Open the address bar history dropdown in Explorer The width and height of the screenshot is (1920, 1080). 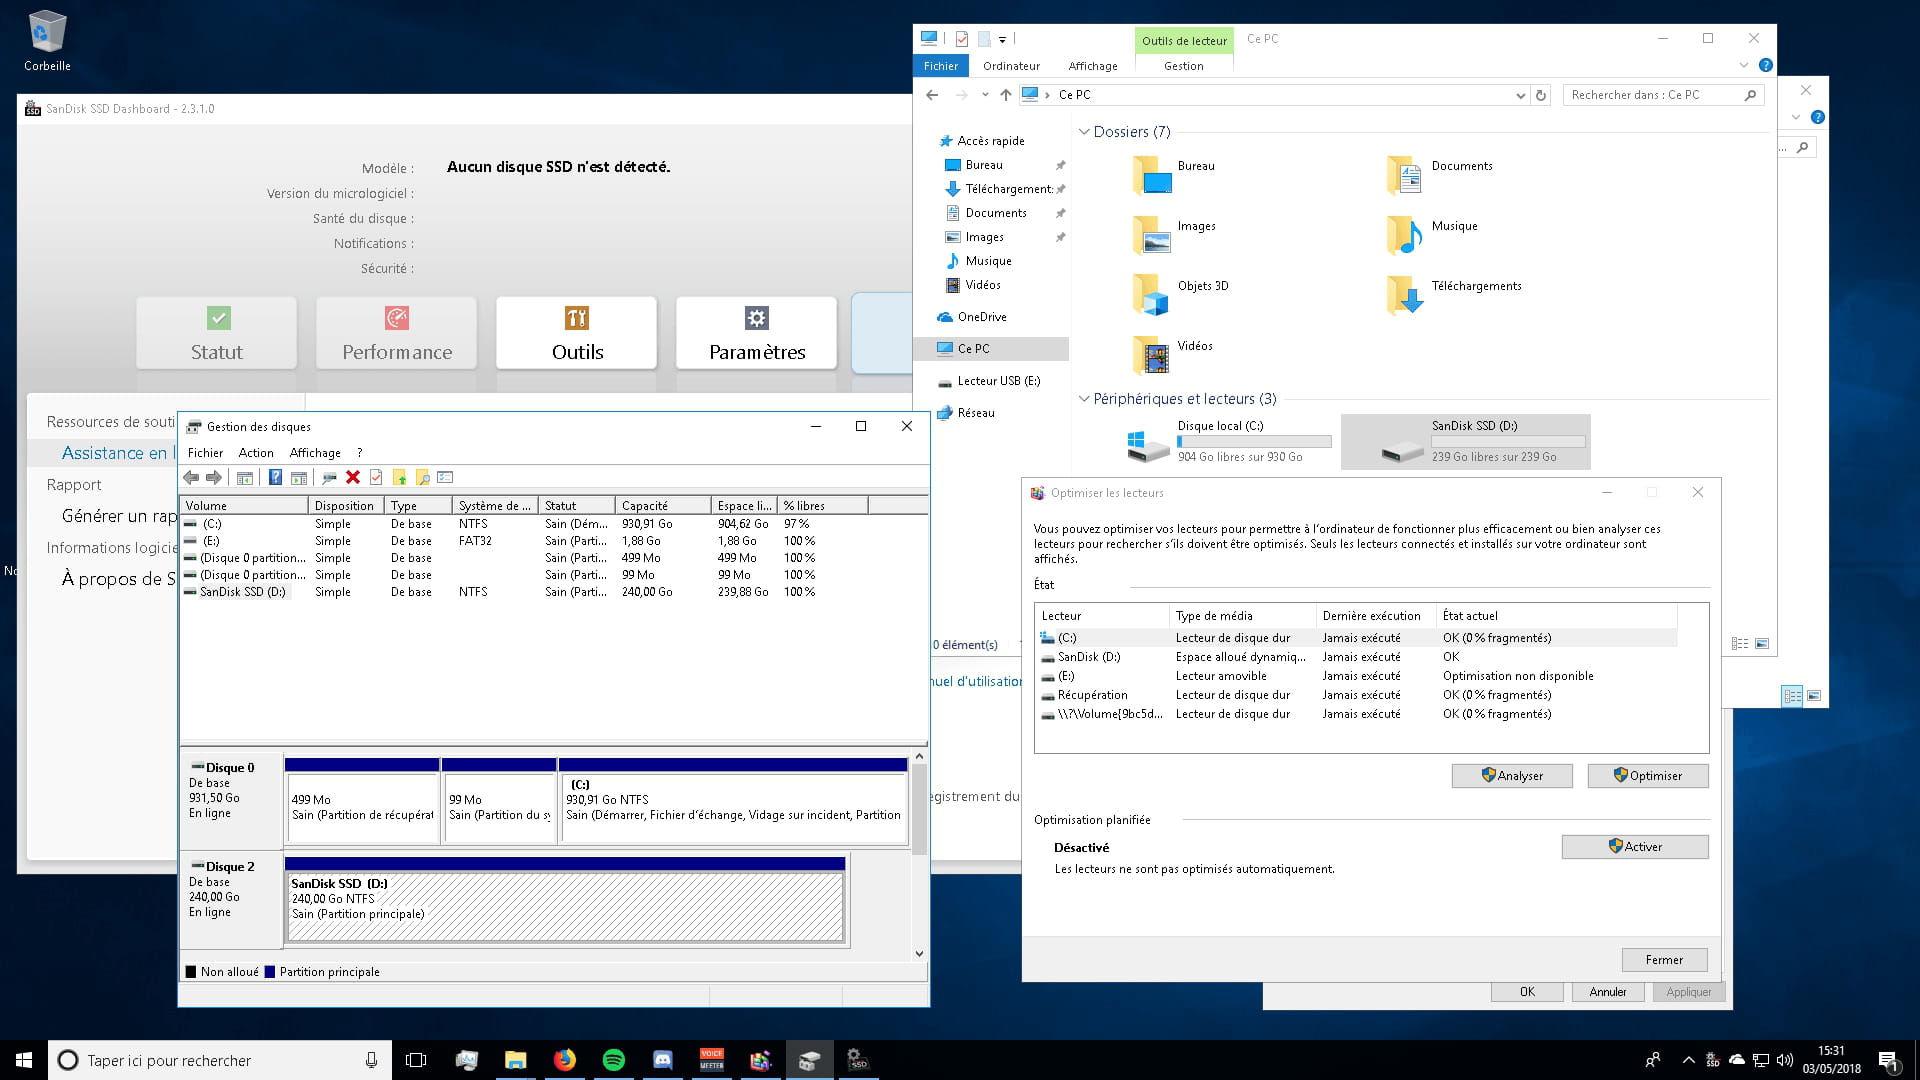click(x=1521, y=95)
